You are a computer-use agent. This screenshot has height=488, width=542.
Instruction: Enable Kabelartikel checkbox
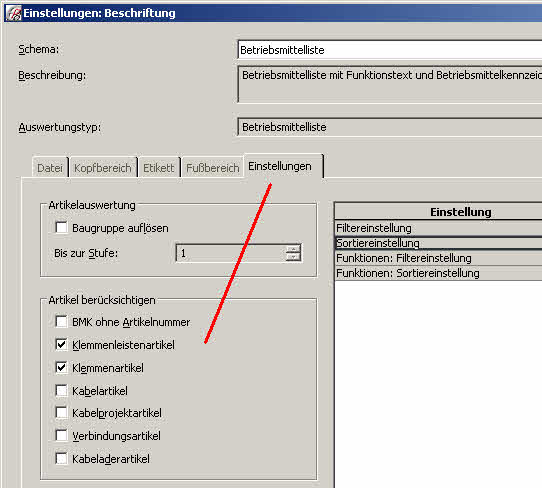[62, 390]
